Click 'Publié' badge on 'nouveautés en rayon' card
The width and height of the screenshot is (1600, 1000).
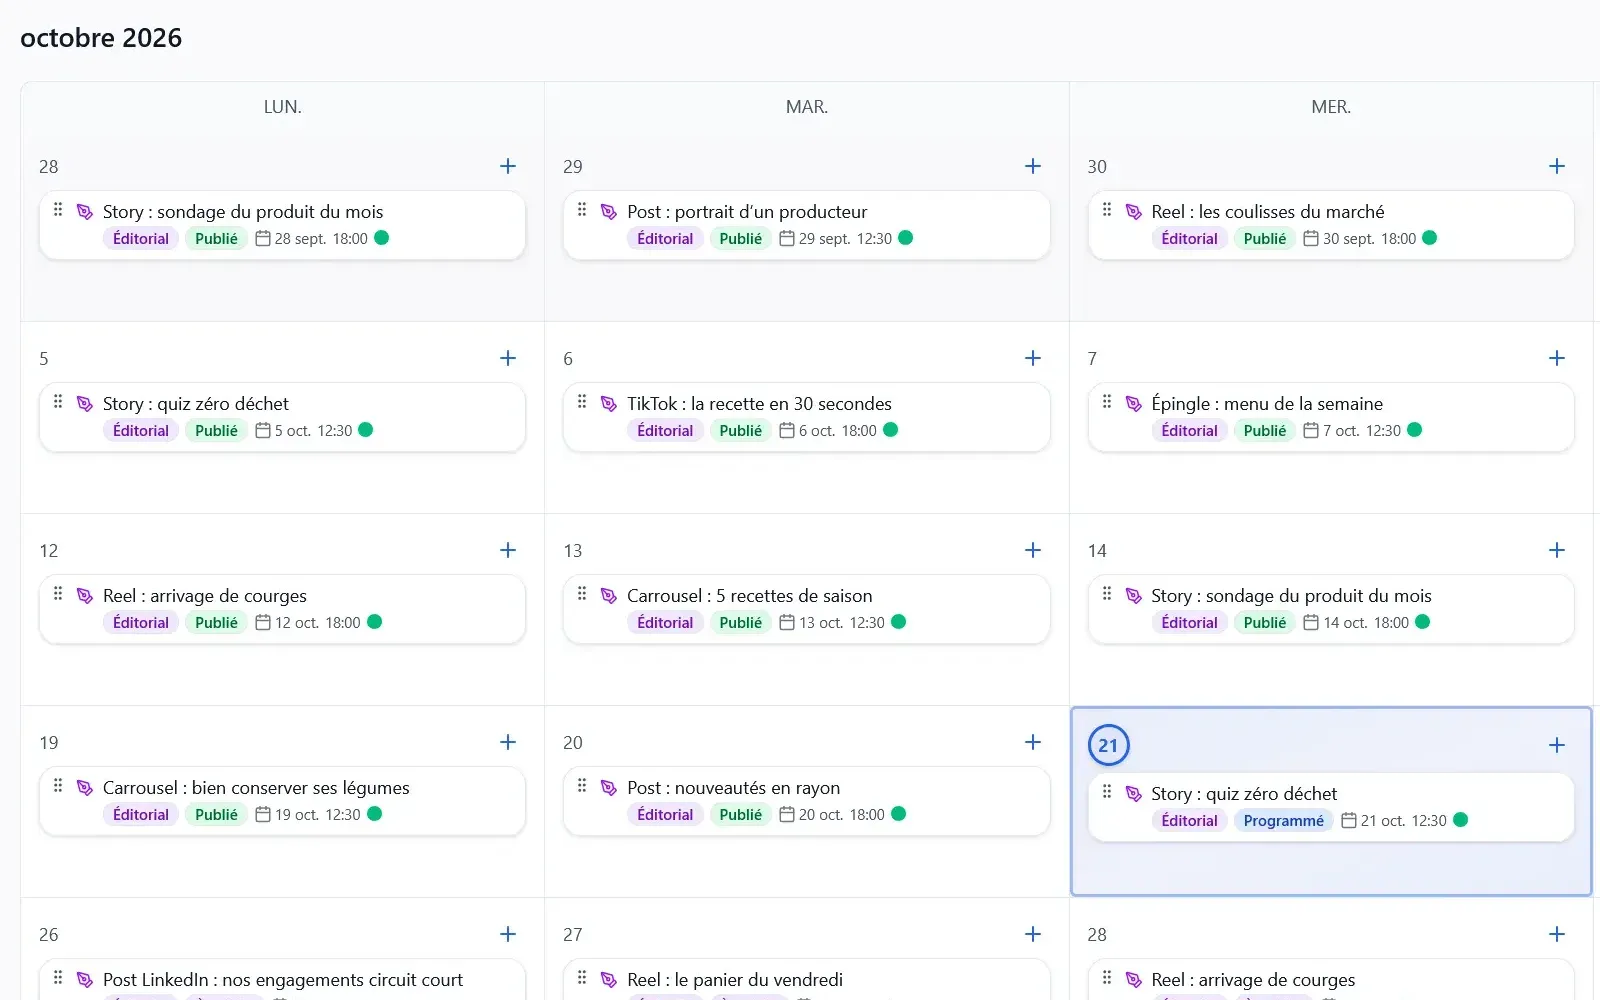740,815
